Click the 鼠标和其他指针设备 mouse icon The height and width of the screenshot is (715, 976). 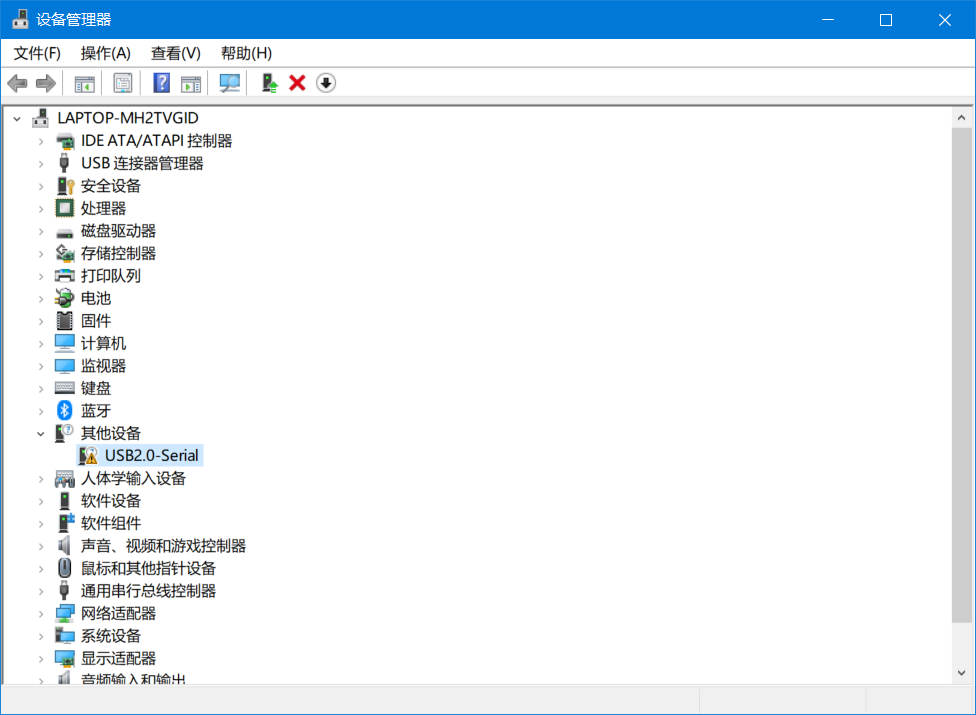[x=65, y=568]
